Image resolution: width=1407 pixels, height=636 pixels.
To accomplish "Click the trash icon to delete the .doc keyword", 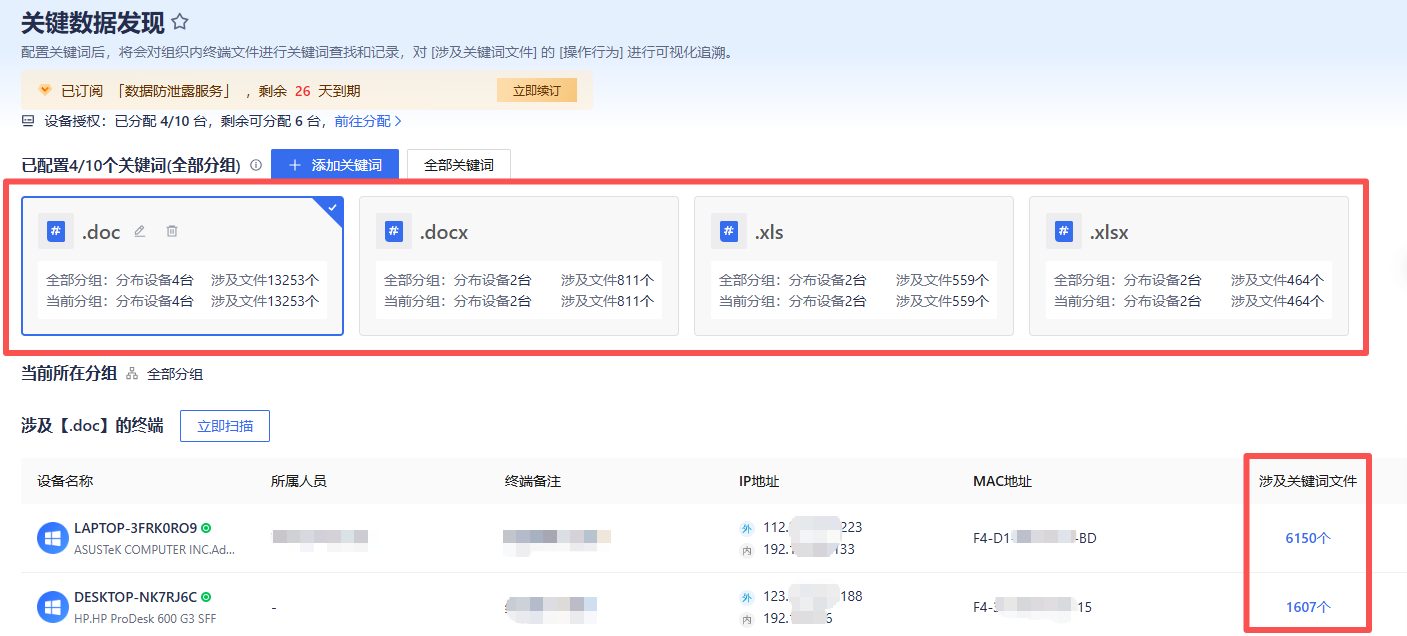I will pos(172,231).
